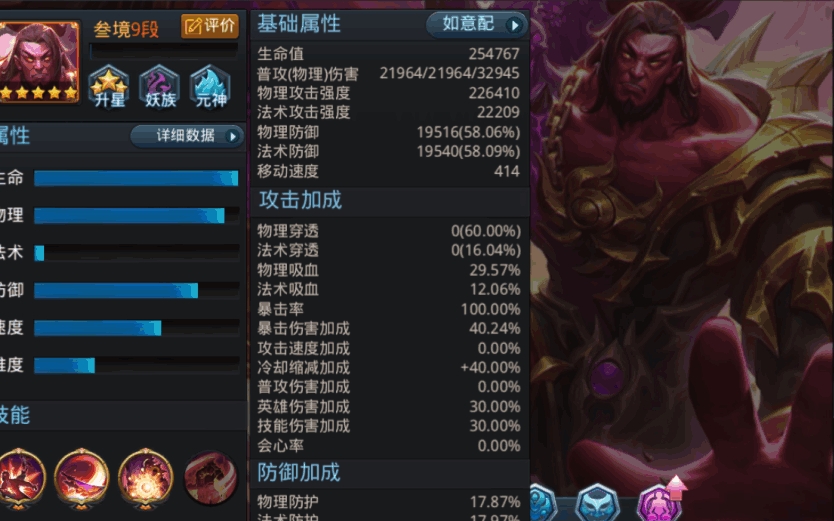This screenshot has height=521, width=834.
Task: Open the 如意配 arrow button
Action: (477, 24)
